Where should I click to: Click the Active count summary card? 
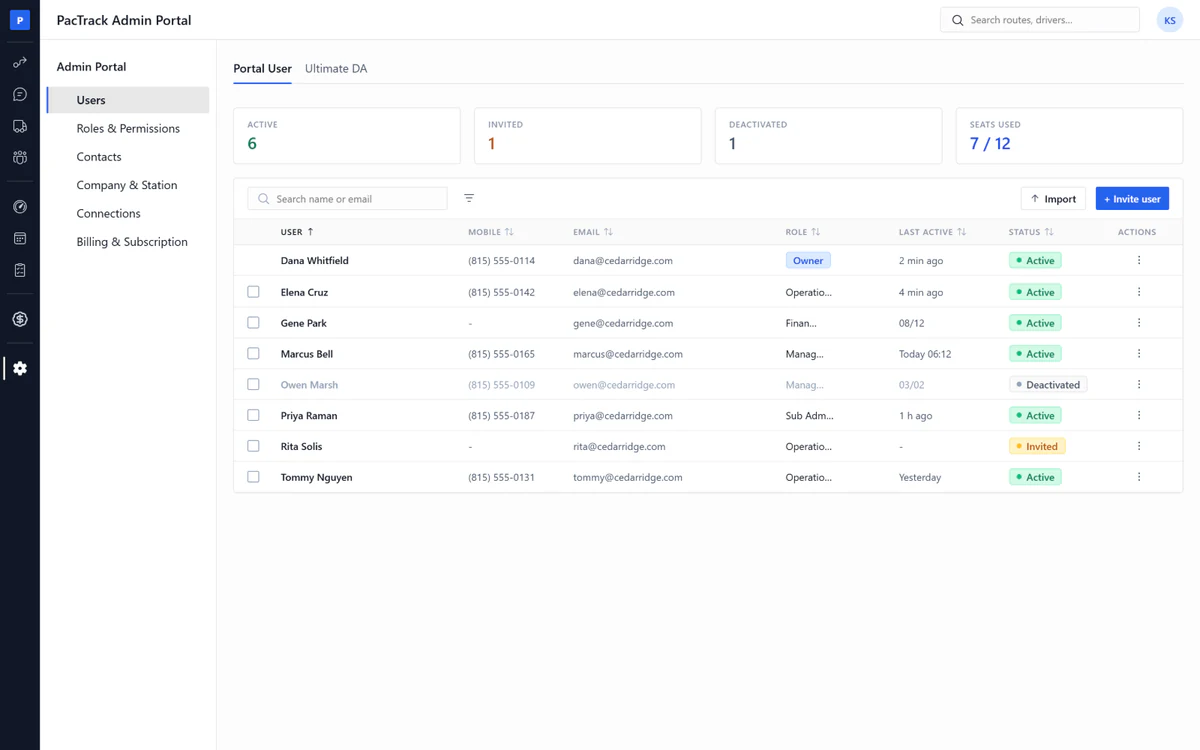(x=347, y=136)
